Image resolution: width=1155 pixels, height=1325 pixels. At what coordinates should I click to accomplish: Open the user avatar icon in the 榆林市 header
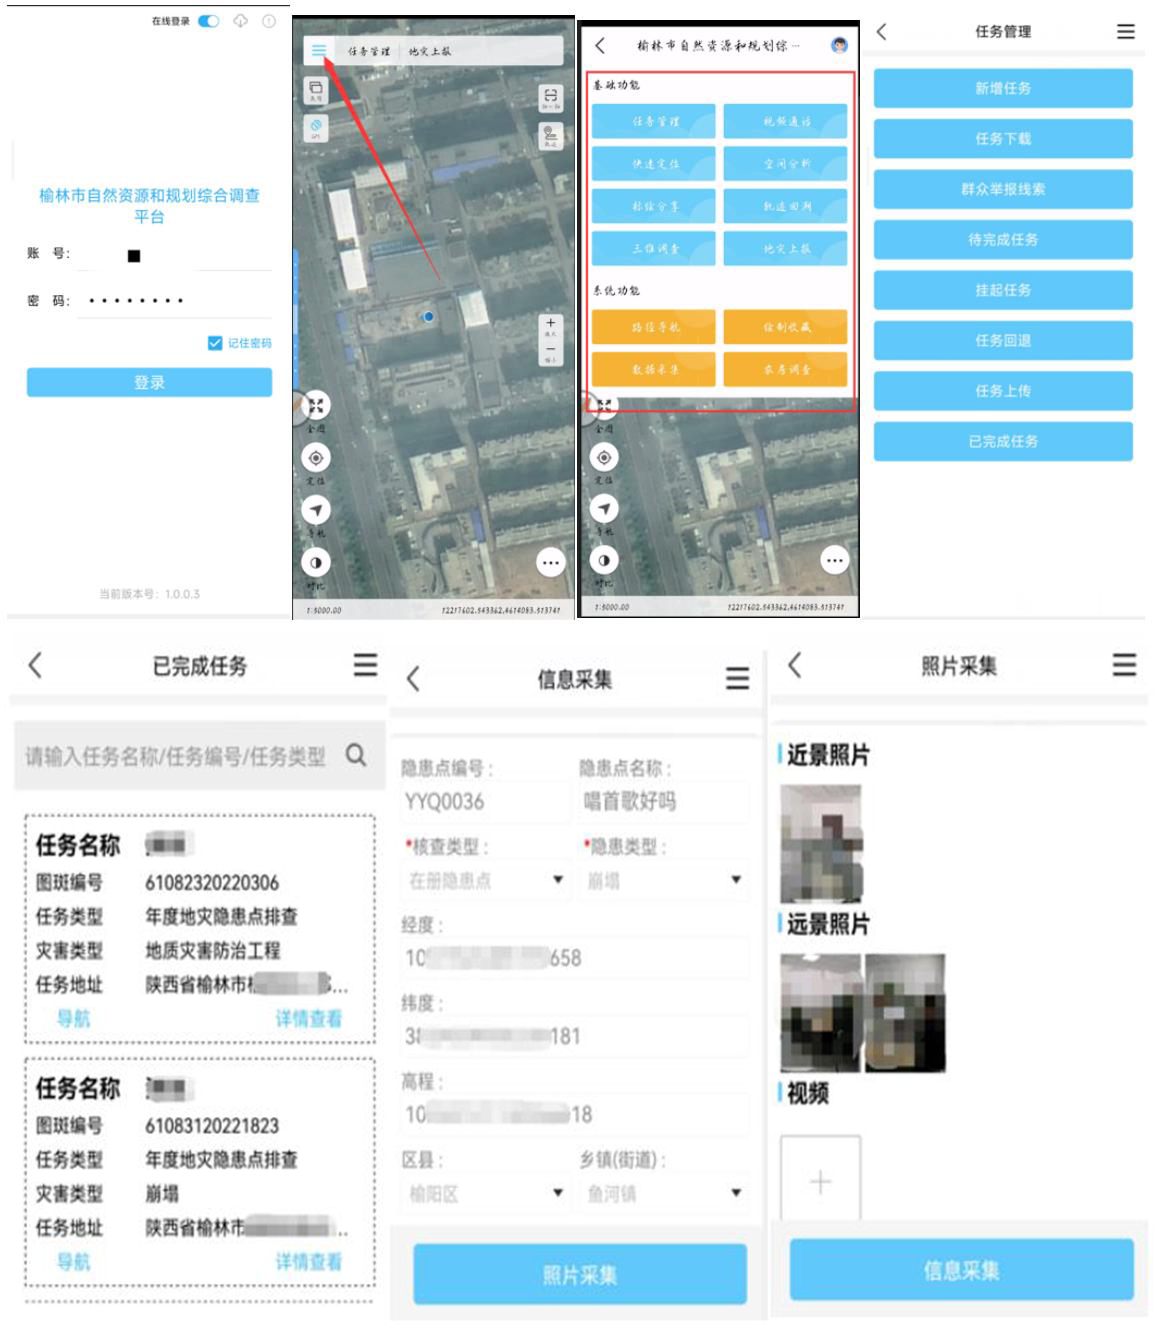click(839, 45)
